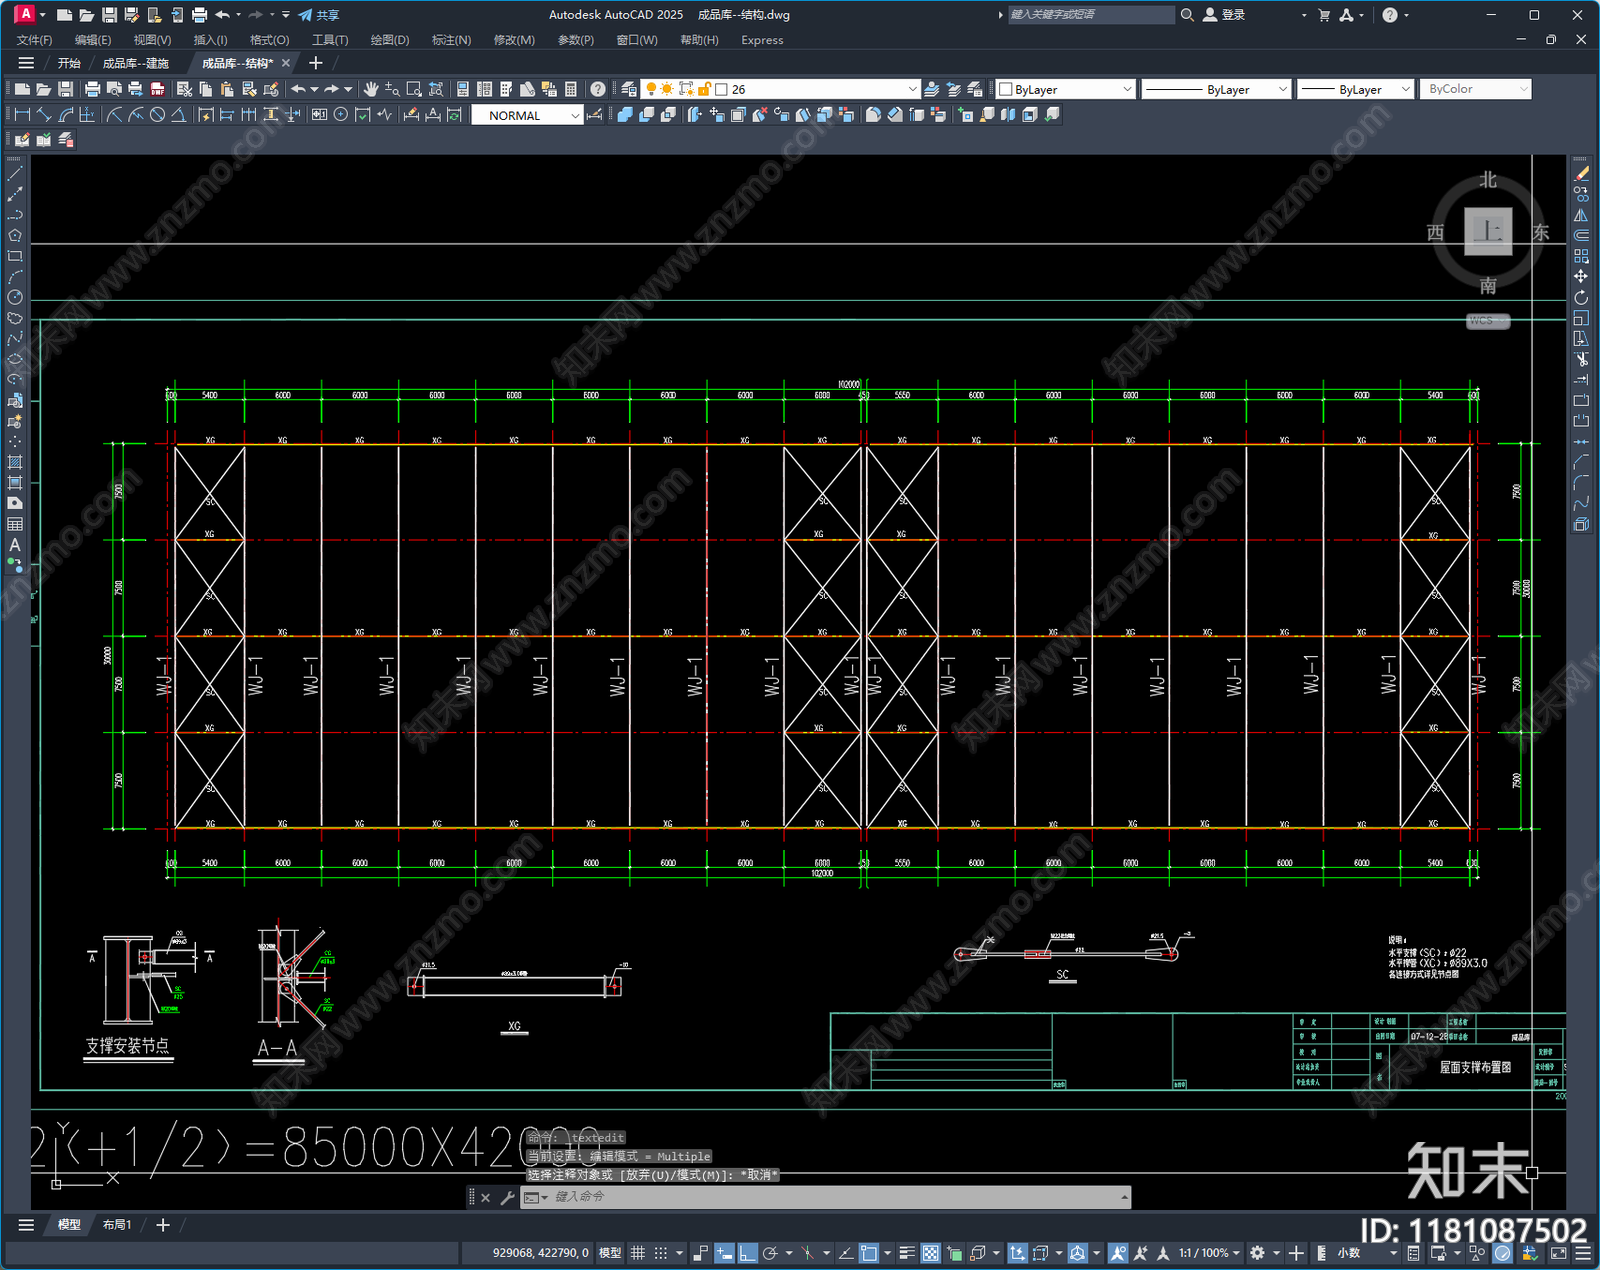Toggle the drawing grid display
The height and width of the screenshot is (1270, 1600).
tap(637, 1253)
